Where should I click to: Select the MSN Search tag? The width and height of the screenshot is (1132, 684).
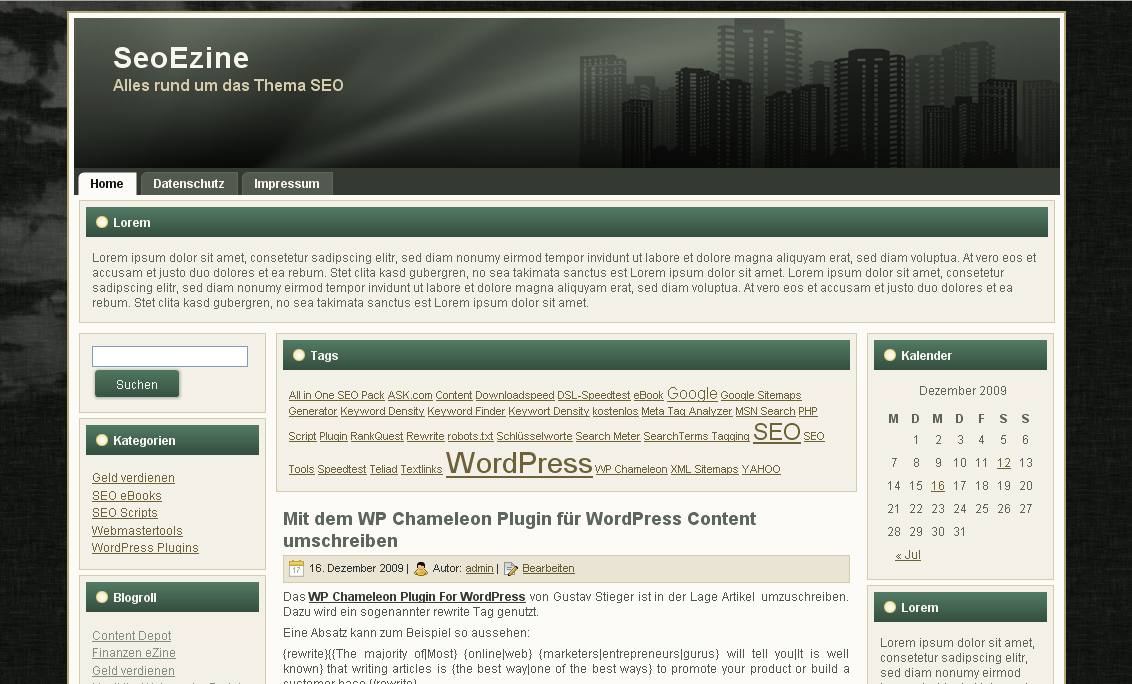tap(765, 411)
